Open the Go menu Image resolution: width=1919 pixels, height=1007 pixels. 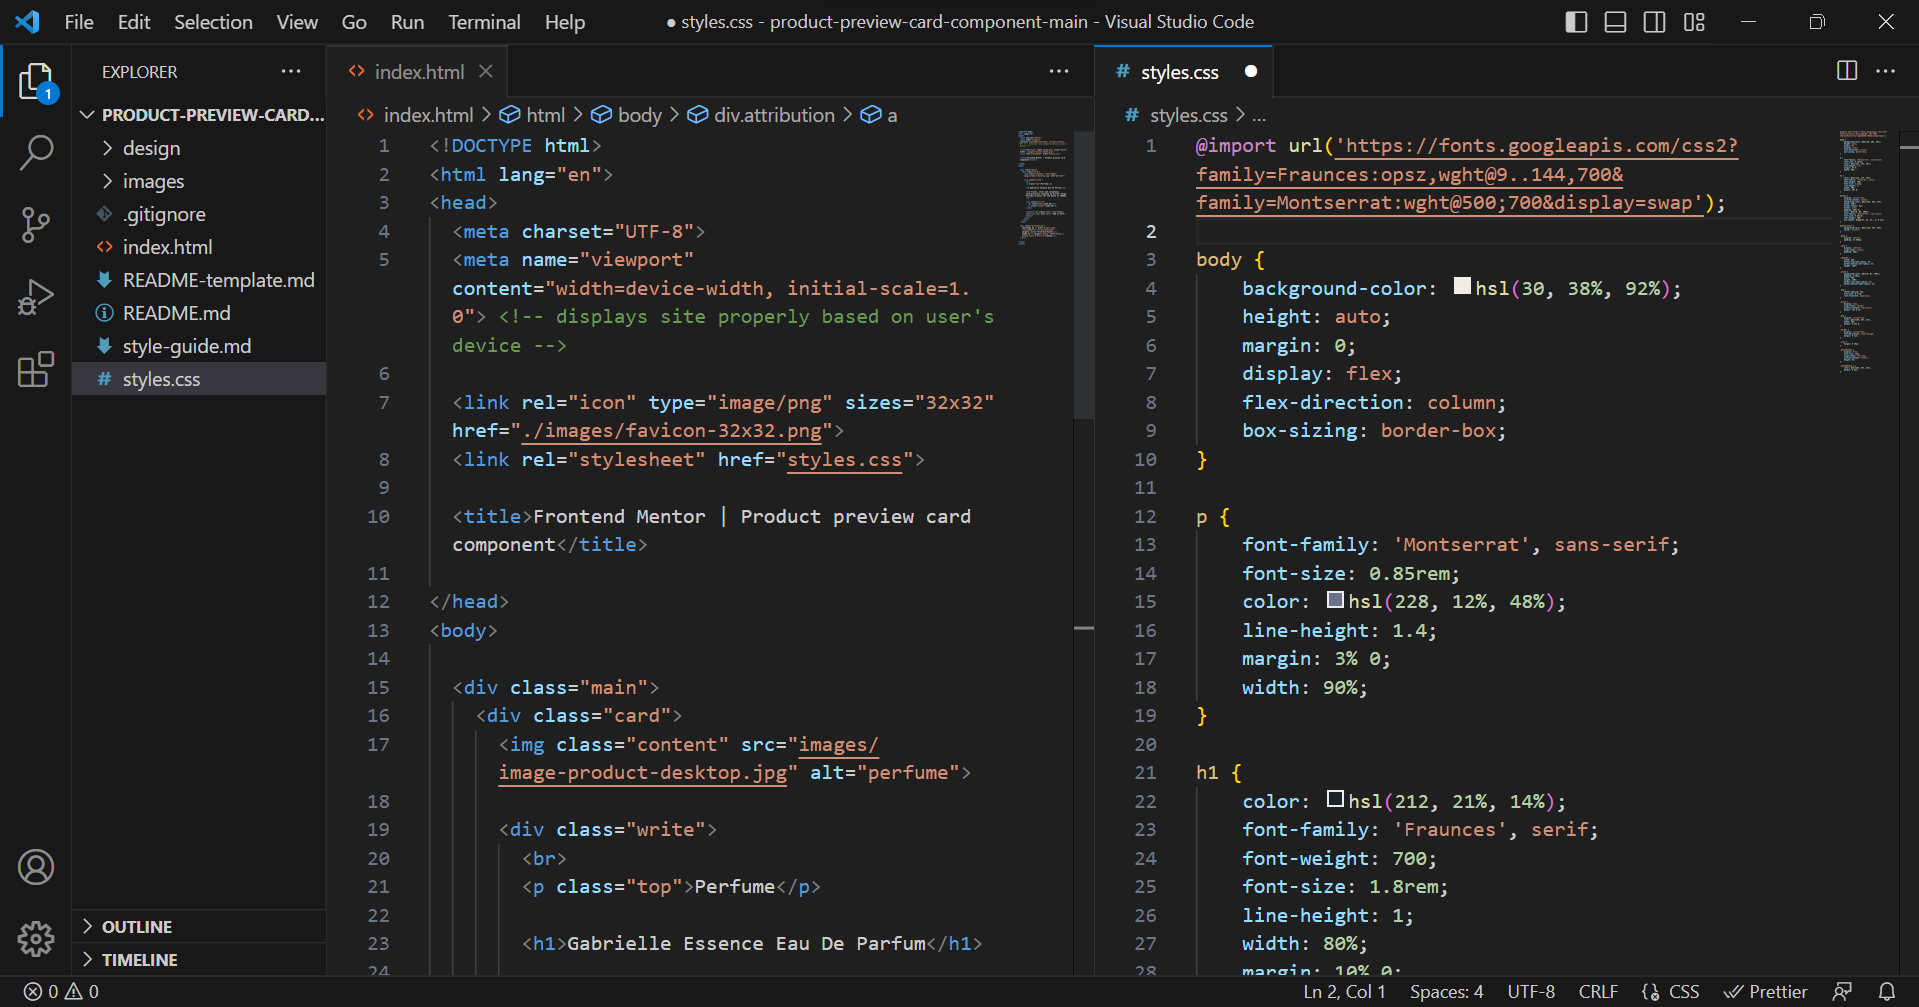click(354, 22)
